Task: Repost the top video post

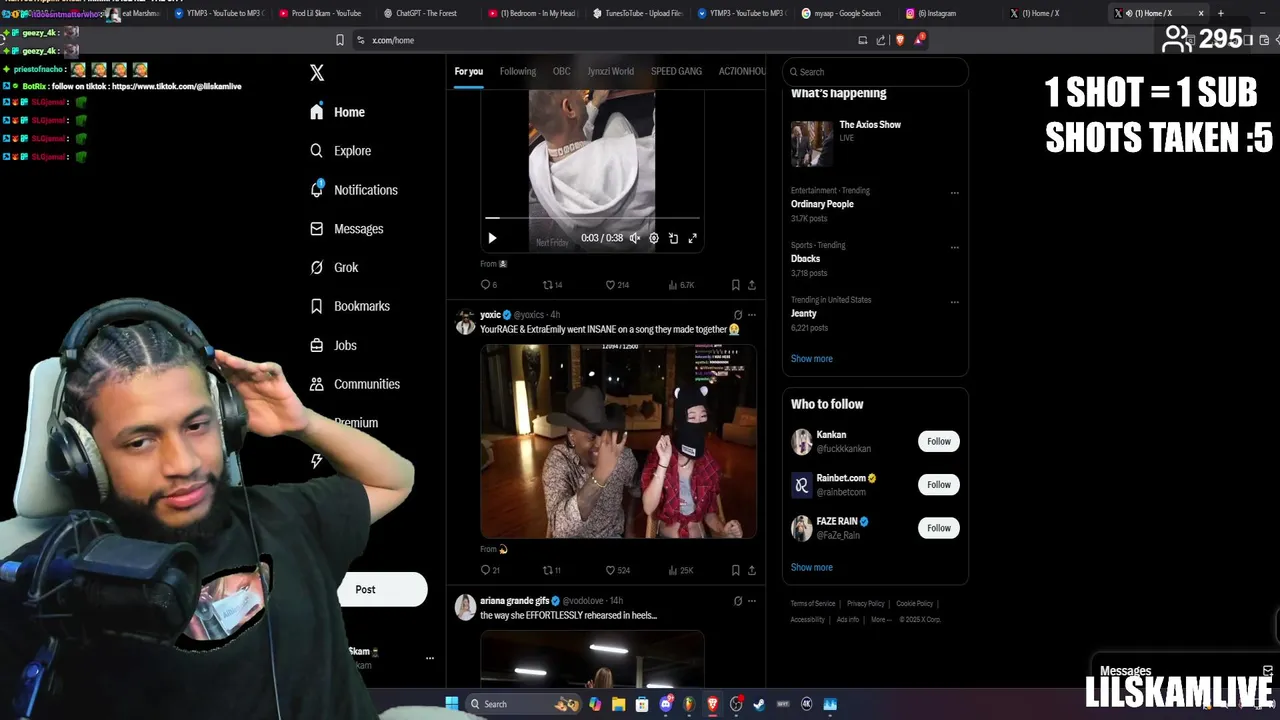Action: point(552,285)
